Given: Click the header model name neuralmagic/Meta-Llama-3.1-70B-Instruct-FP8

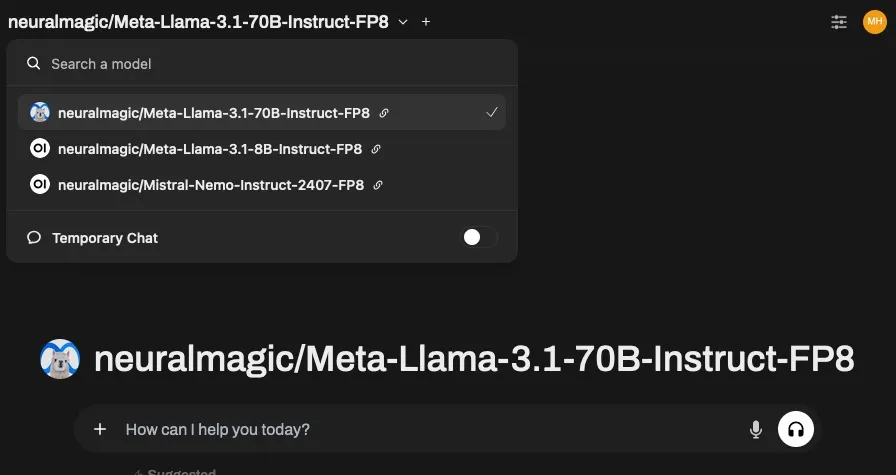Looking at the screenshot, I should 198,21.
